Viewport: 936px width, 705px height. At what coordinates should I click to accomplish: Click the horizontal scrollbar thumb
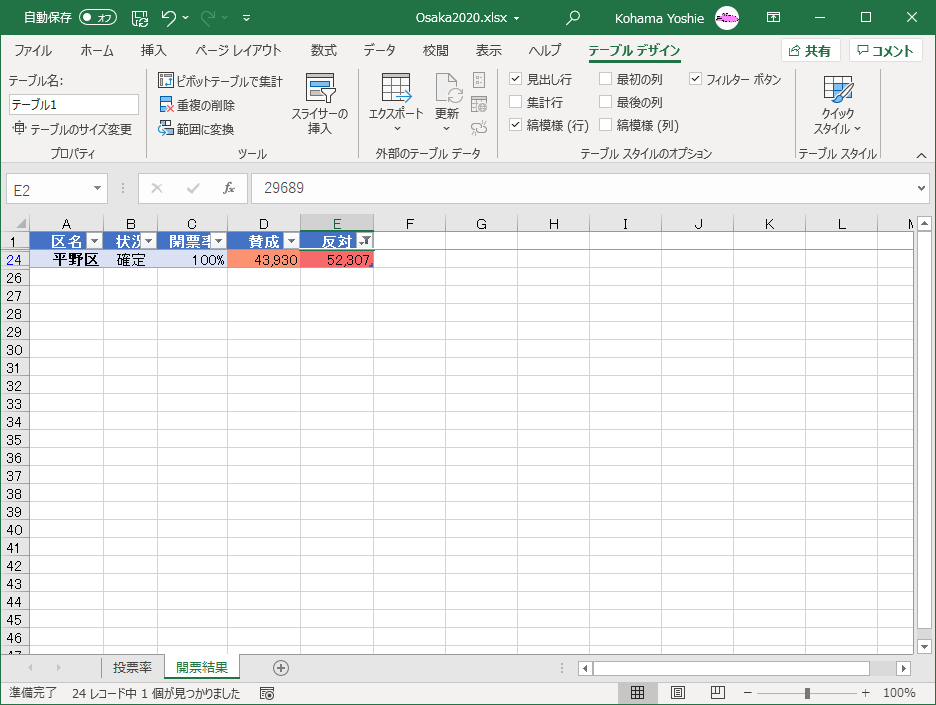tap(731, 668)
